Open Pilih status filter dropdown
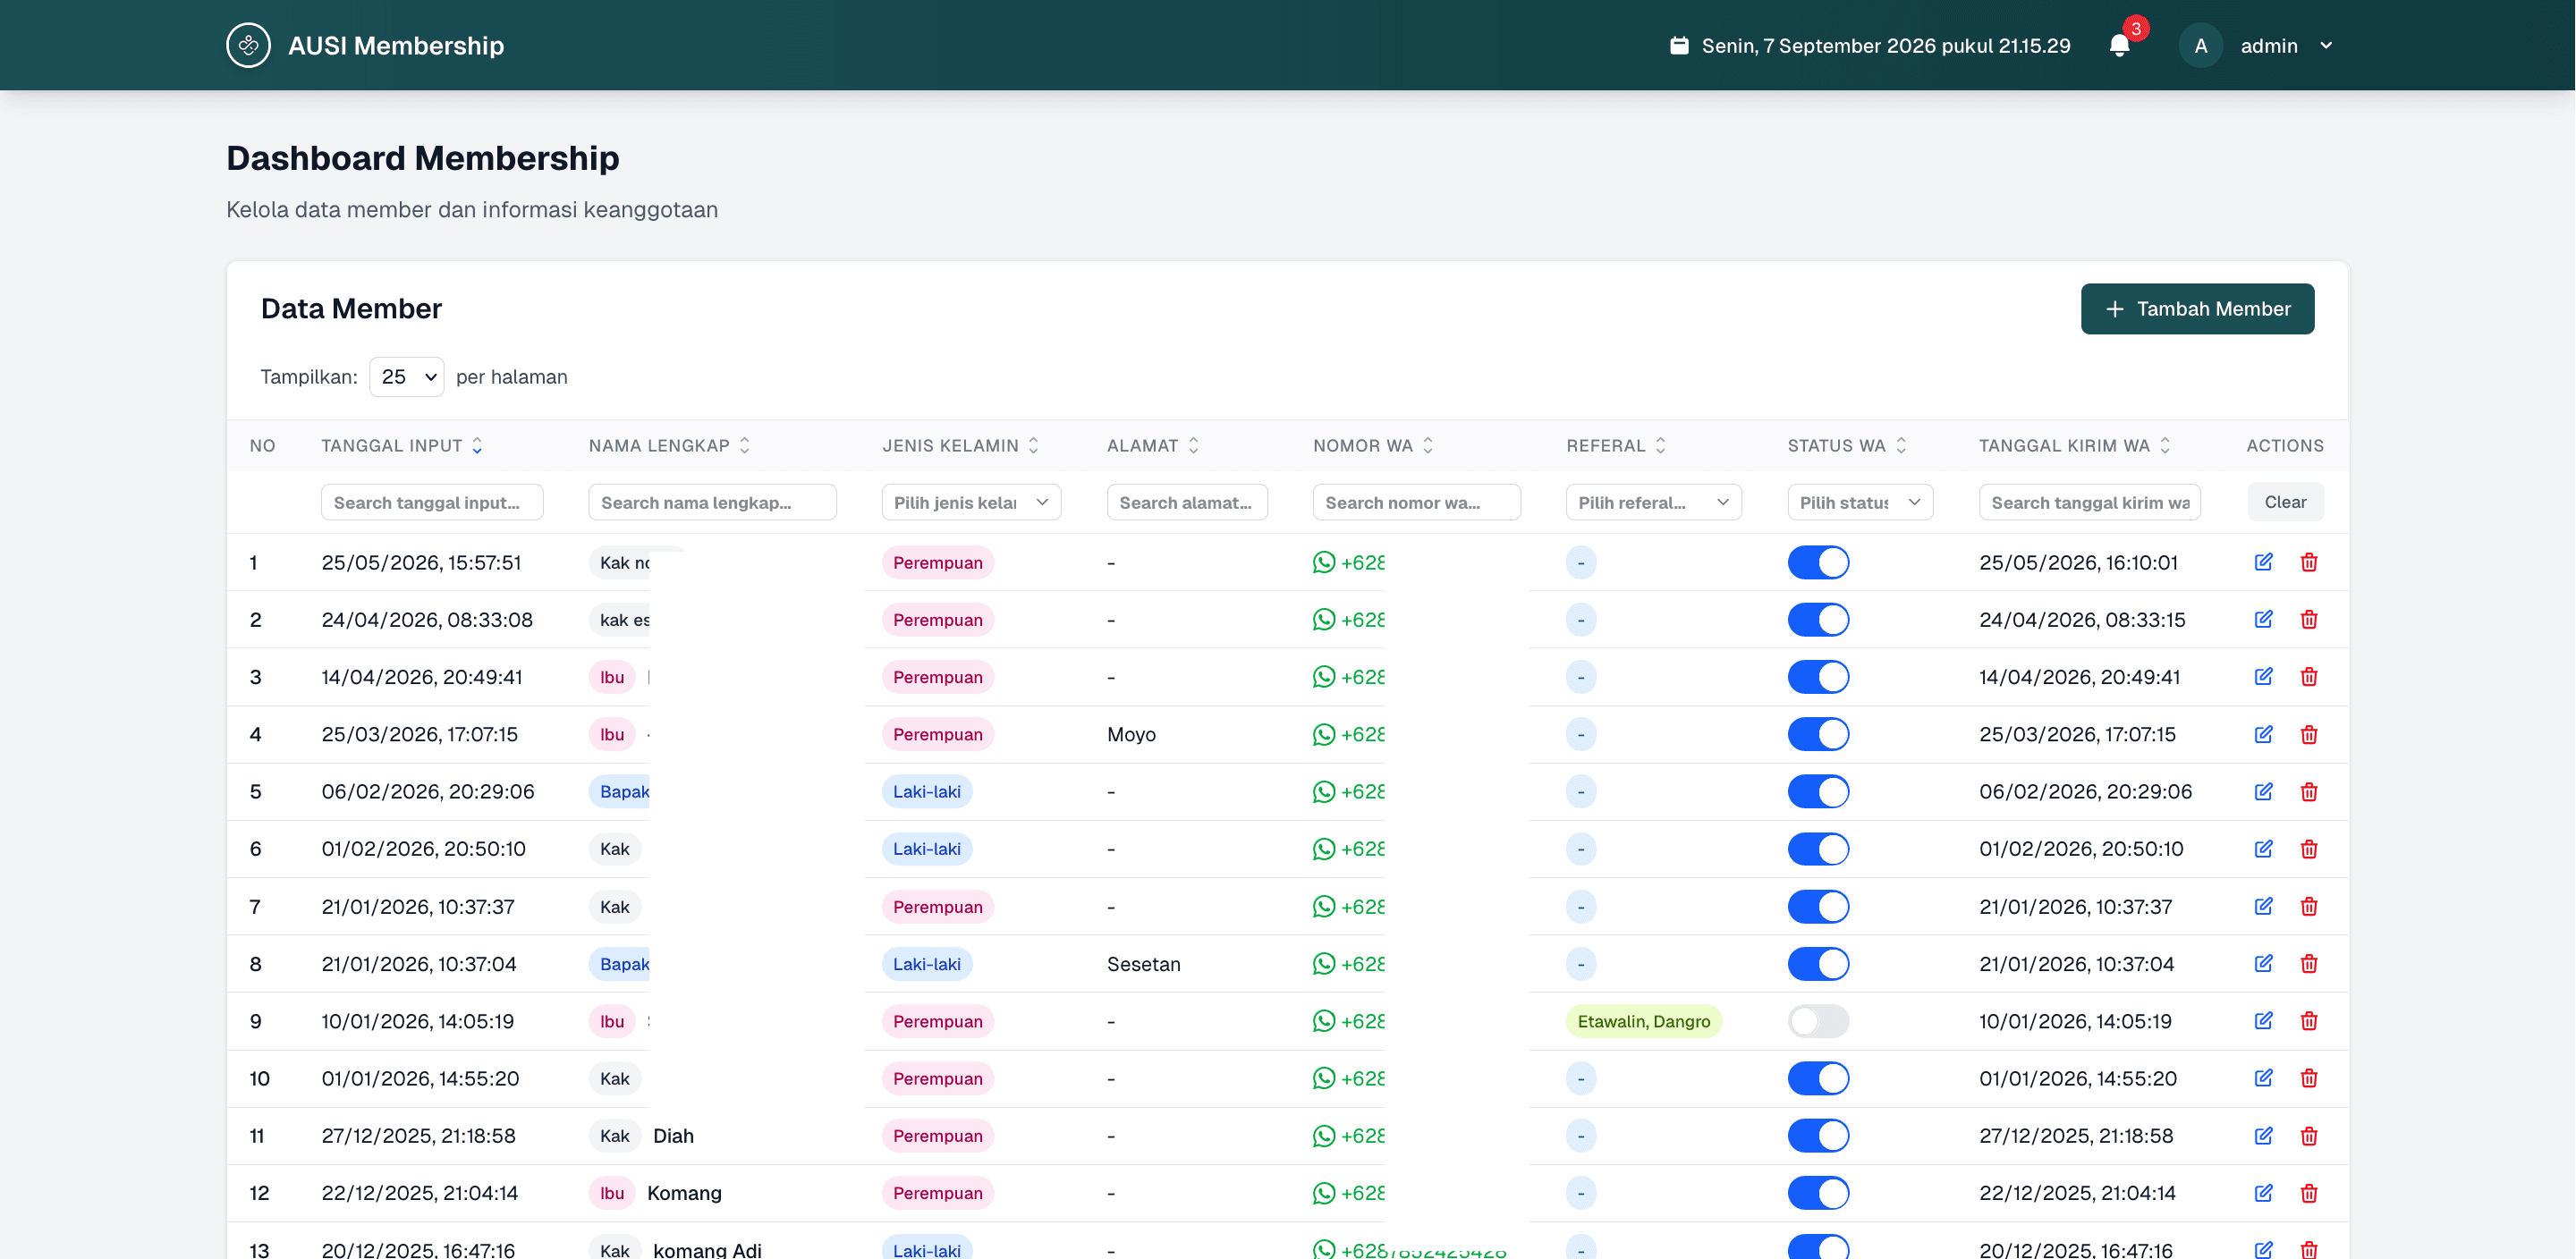This screenshot has height=1259, width=2576. (1859, 502)
